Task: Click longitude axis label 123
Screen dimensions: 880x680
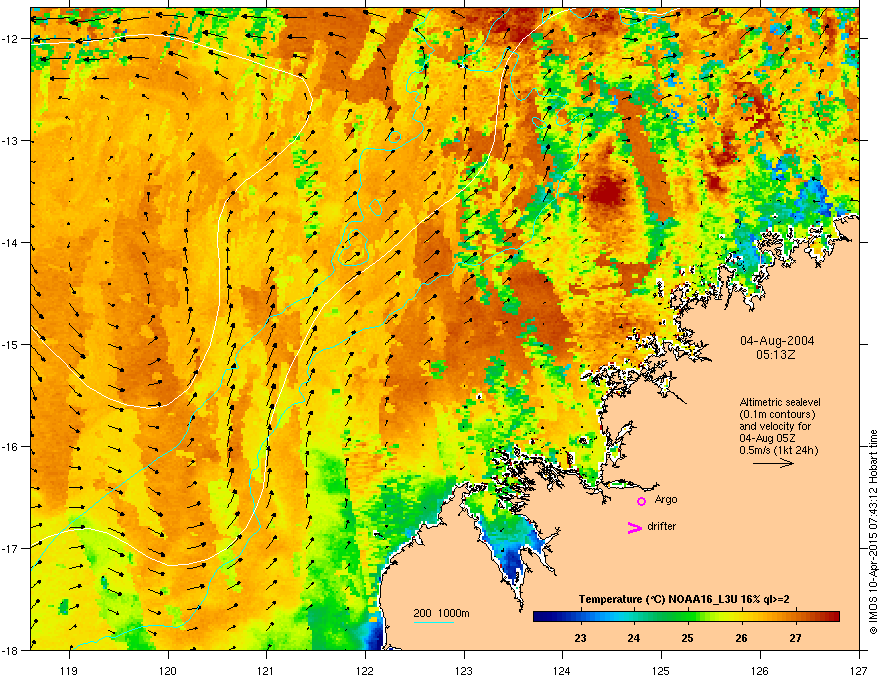Action: pyautogui.click(x=464, y=670)
